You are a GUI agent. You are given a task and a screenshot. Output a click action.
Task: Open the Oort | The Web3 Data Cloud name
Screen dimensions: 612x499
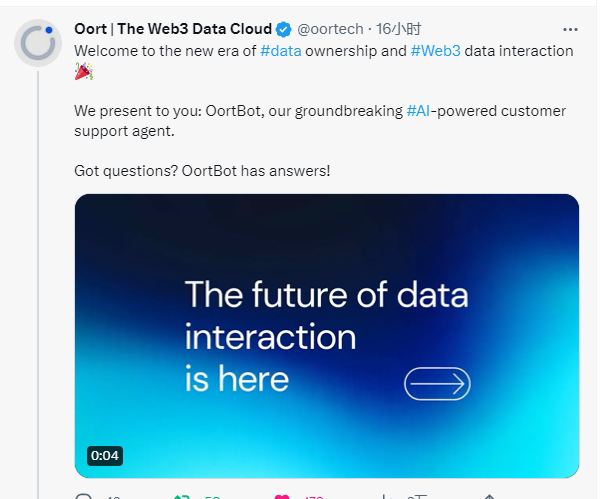(173, 29)
